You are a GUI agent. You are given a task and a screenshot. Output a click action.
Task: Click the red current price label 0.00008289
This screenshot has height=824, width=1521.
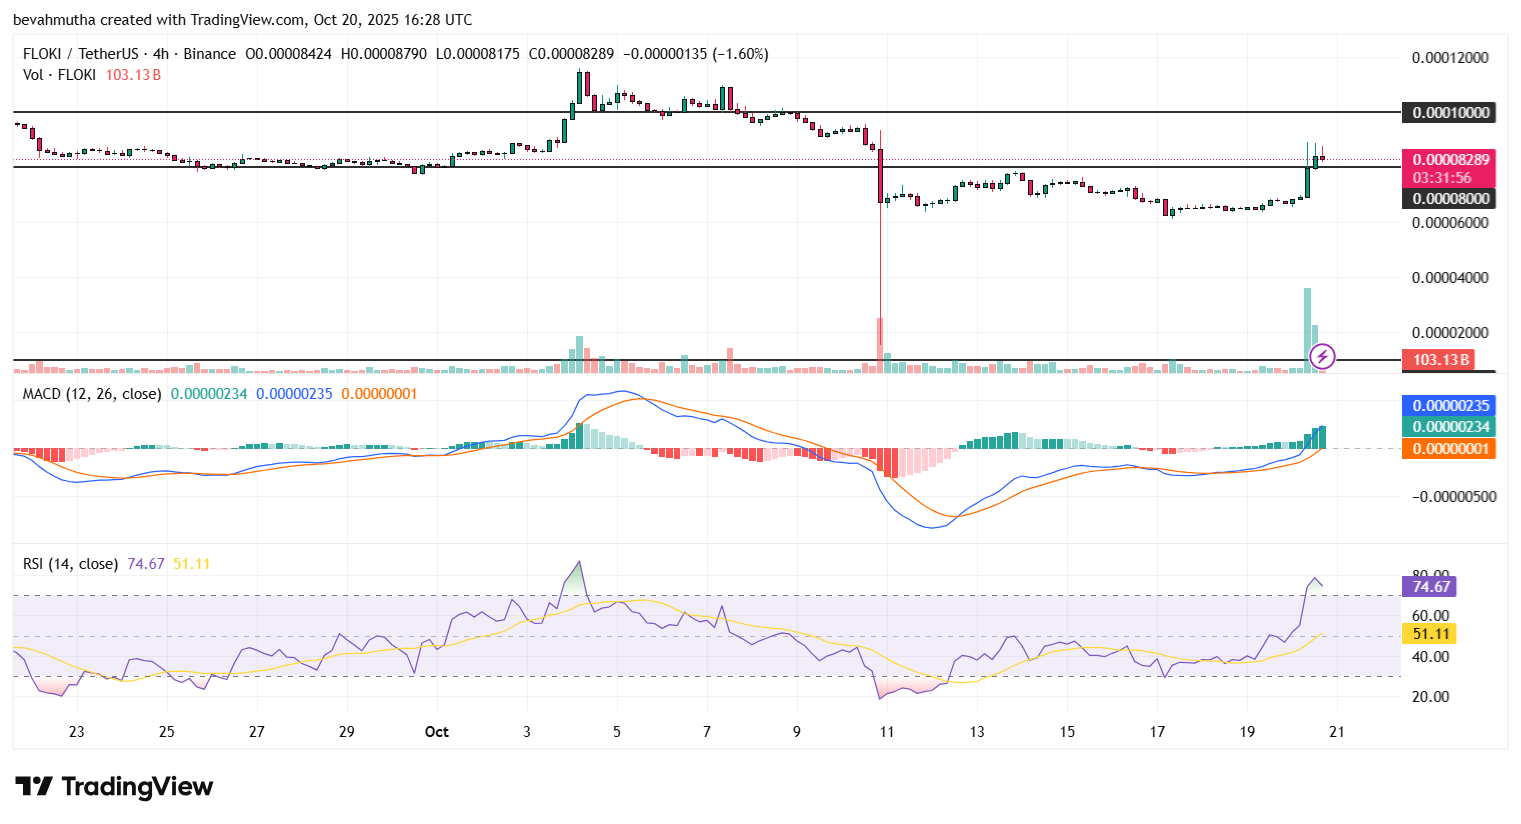(x=1450, y=159)
